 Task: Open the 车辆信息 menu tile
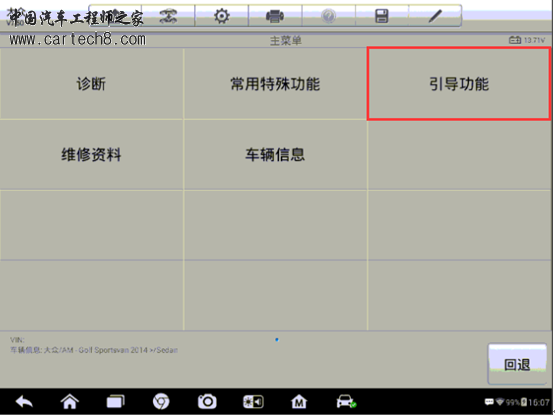pyautogui.click(x=275, y=155)
